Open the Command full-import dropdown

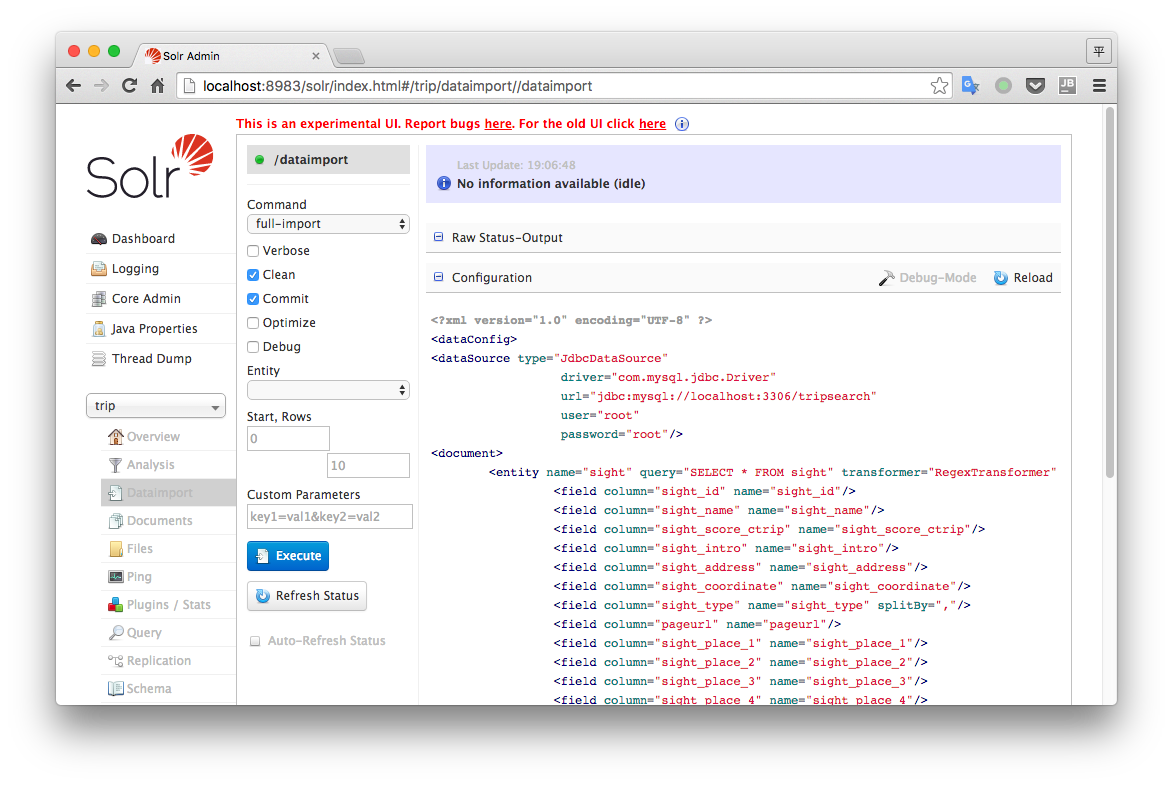(328, 224)
